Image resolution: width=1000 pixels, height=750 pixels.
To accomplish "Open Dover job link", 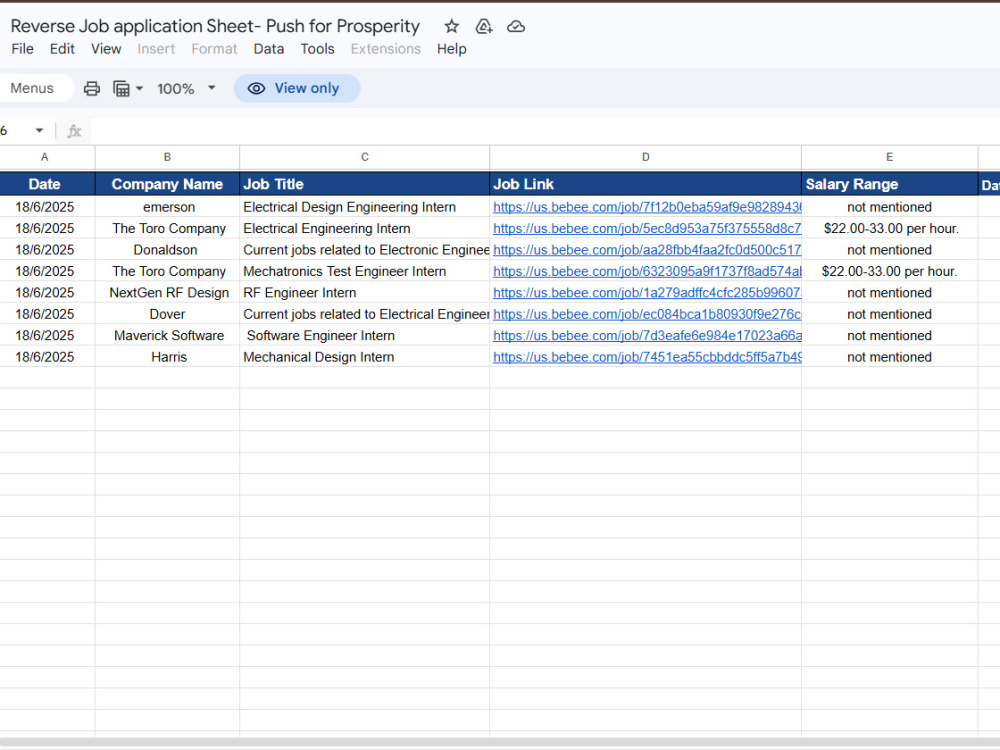I will tap(647, 314).
